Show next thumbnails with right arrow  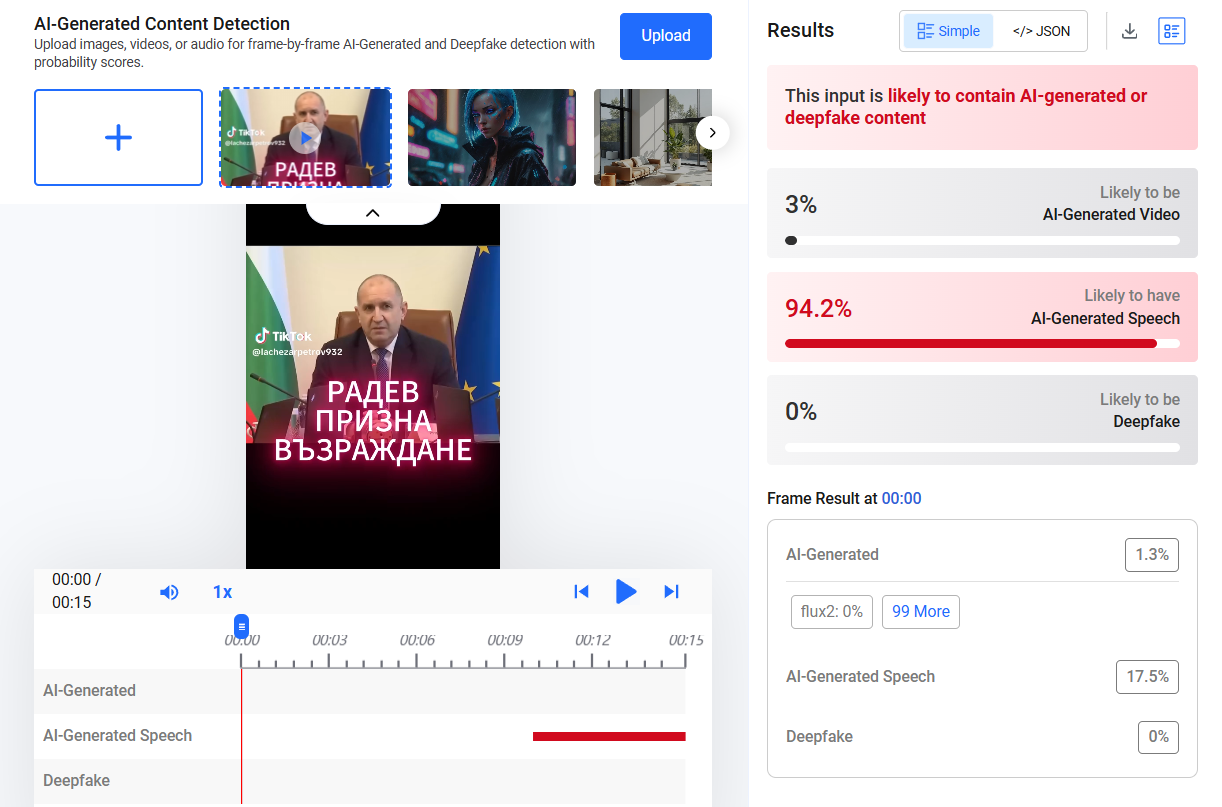712,132
